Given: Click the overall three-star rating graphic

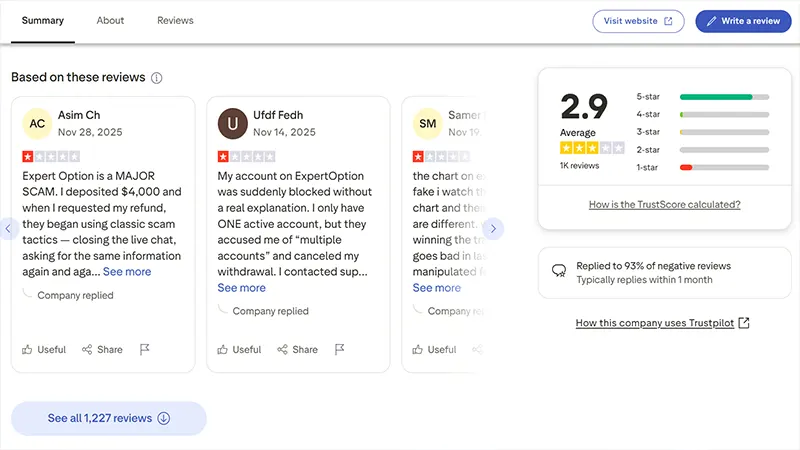Looking at the screenshot, I should point(592,148).
